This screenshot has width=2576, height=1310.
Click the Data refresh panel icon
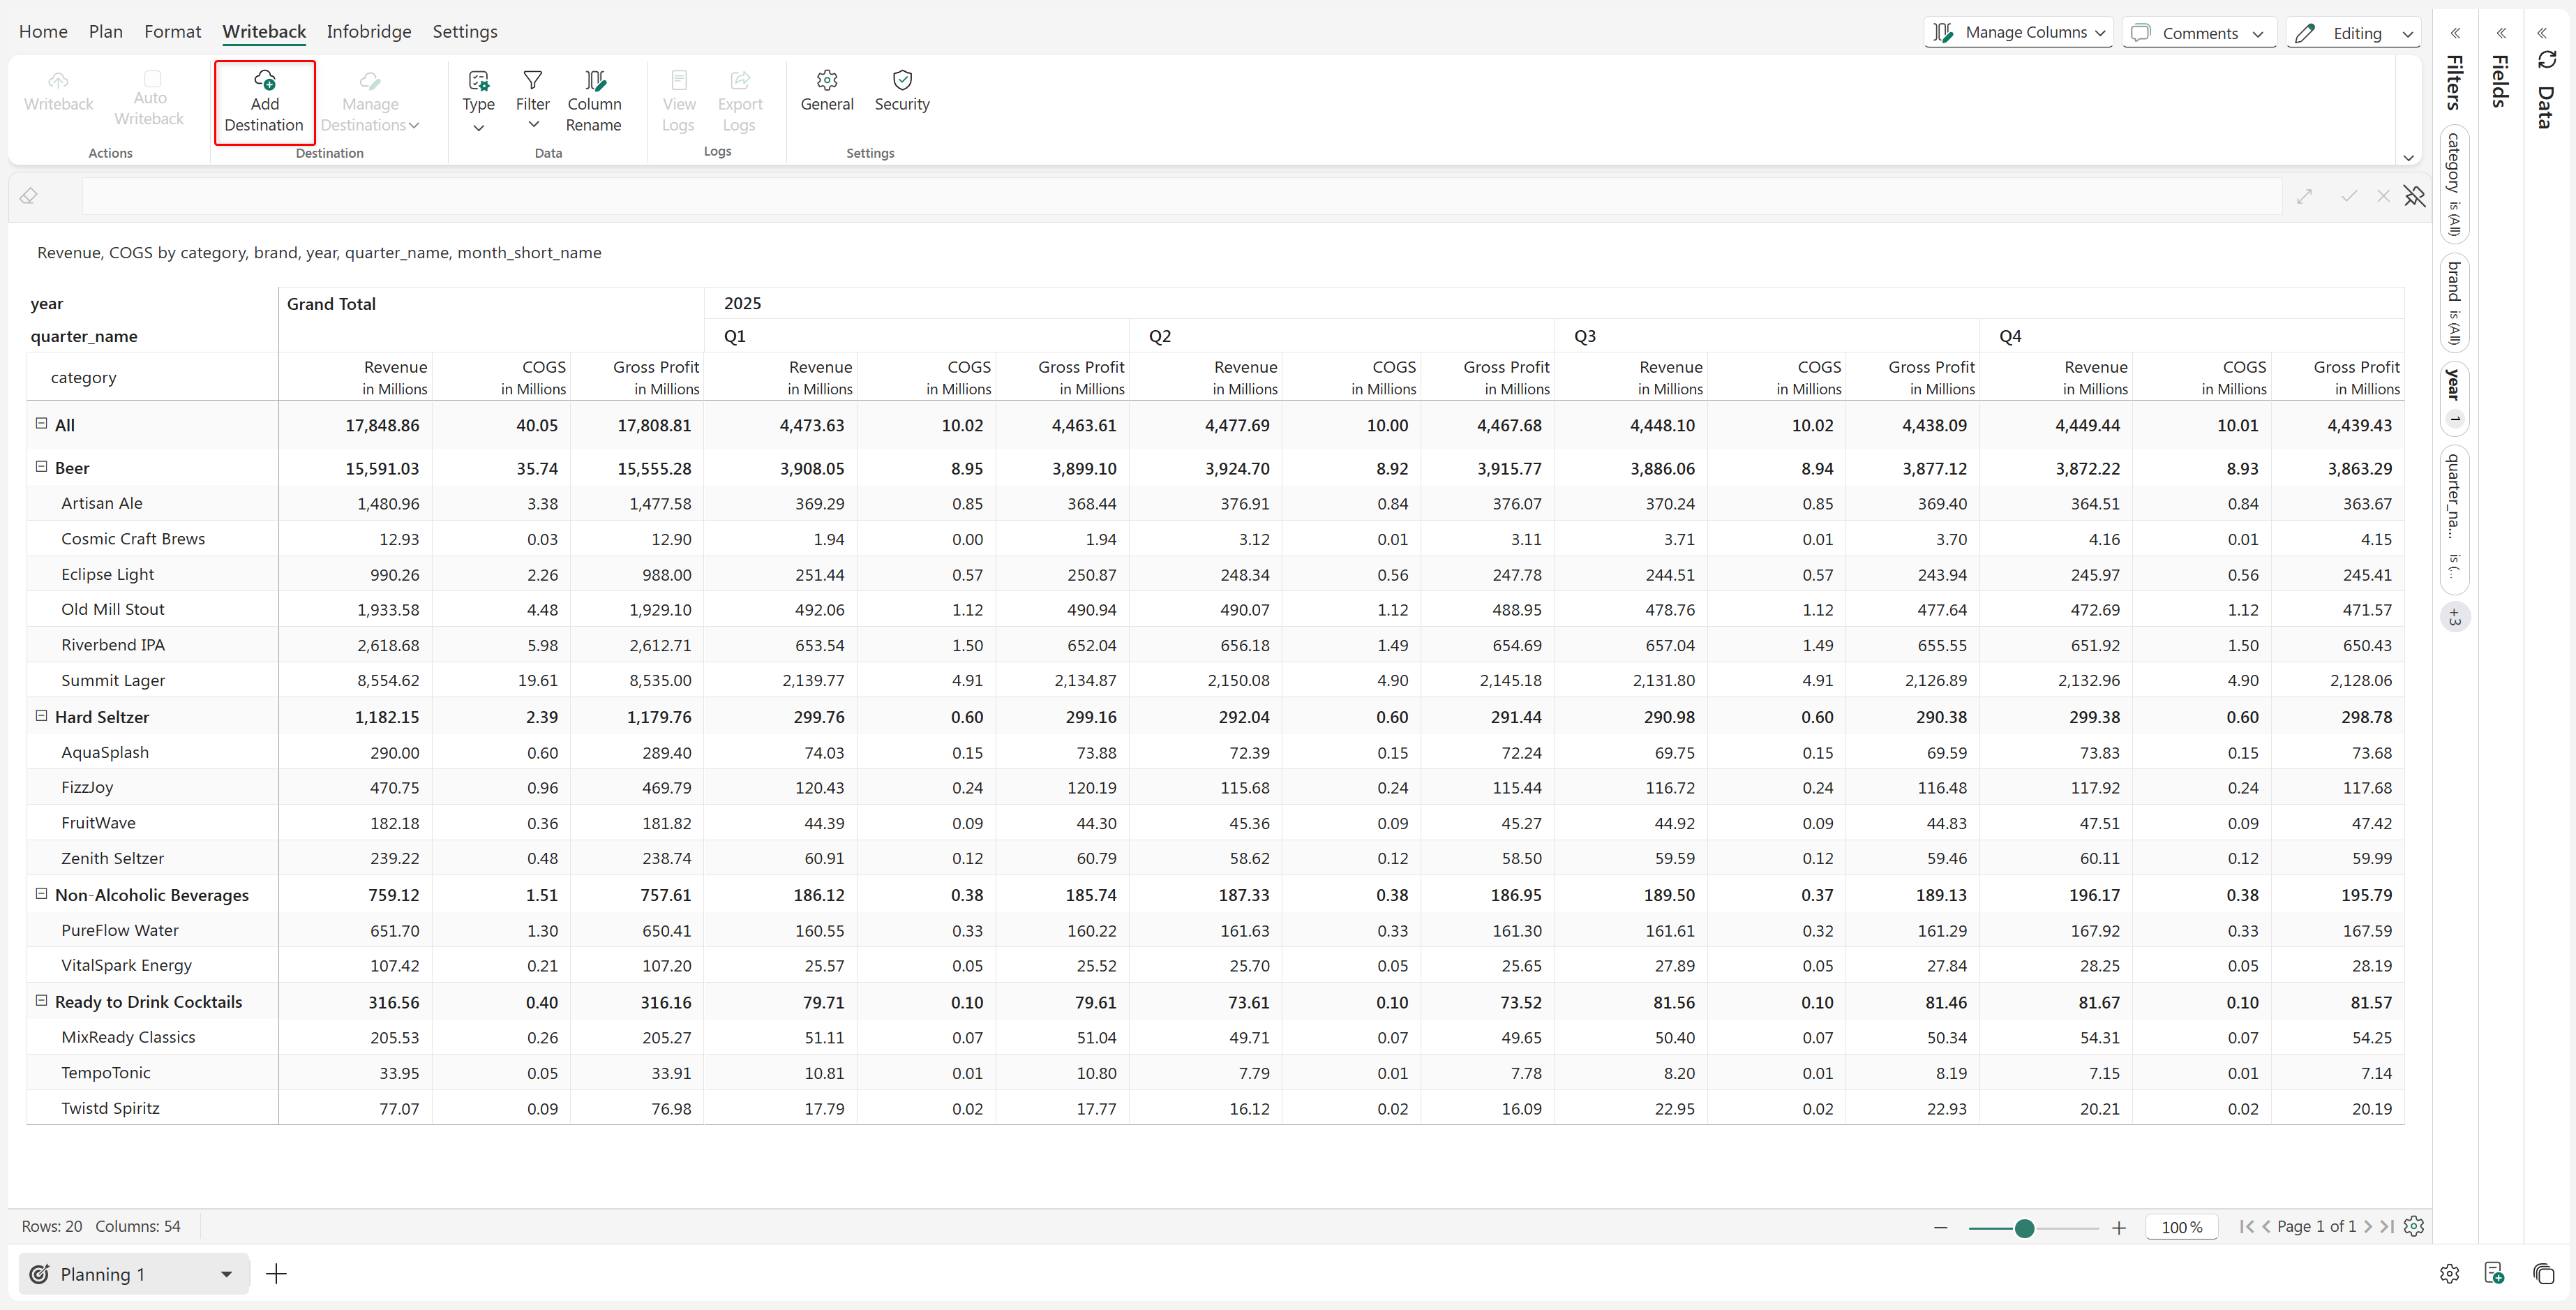2546,61
